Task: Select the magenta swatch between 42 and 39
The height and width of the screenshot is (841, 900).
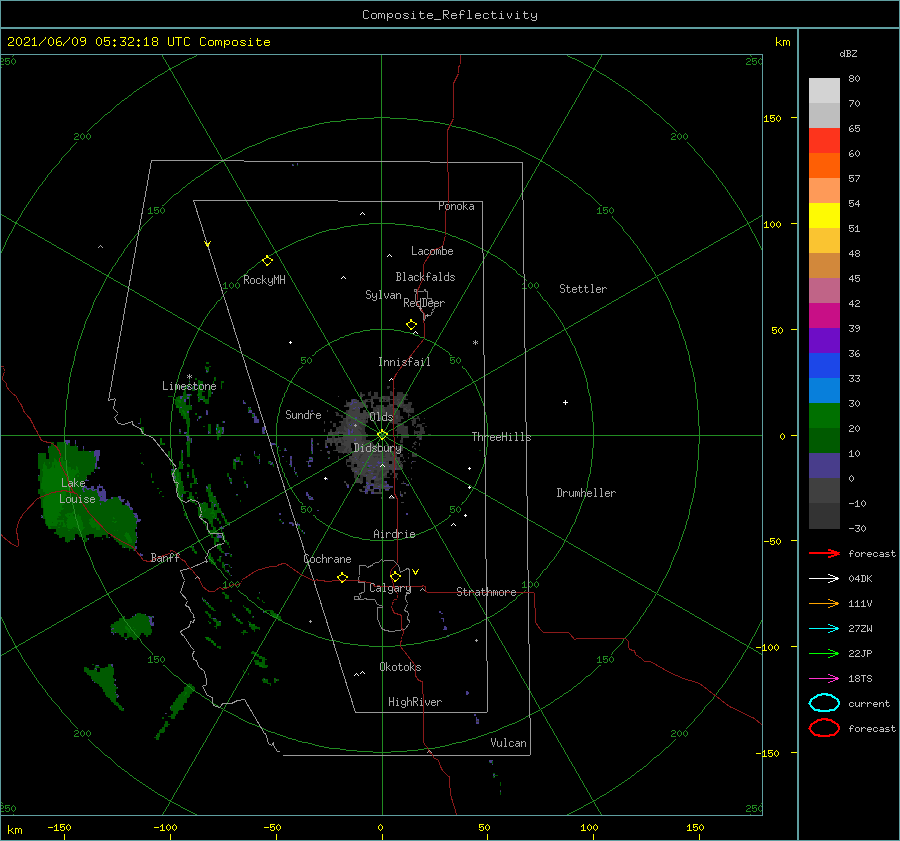Action: pos(824,316)
